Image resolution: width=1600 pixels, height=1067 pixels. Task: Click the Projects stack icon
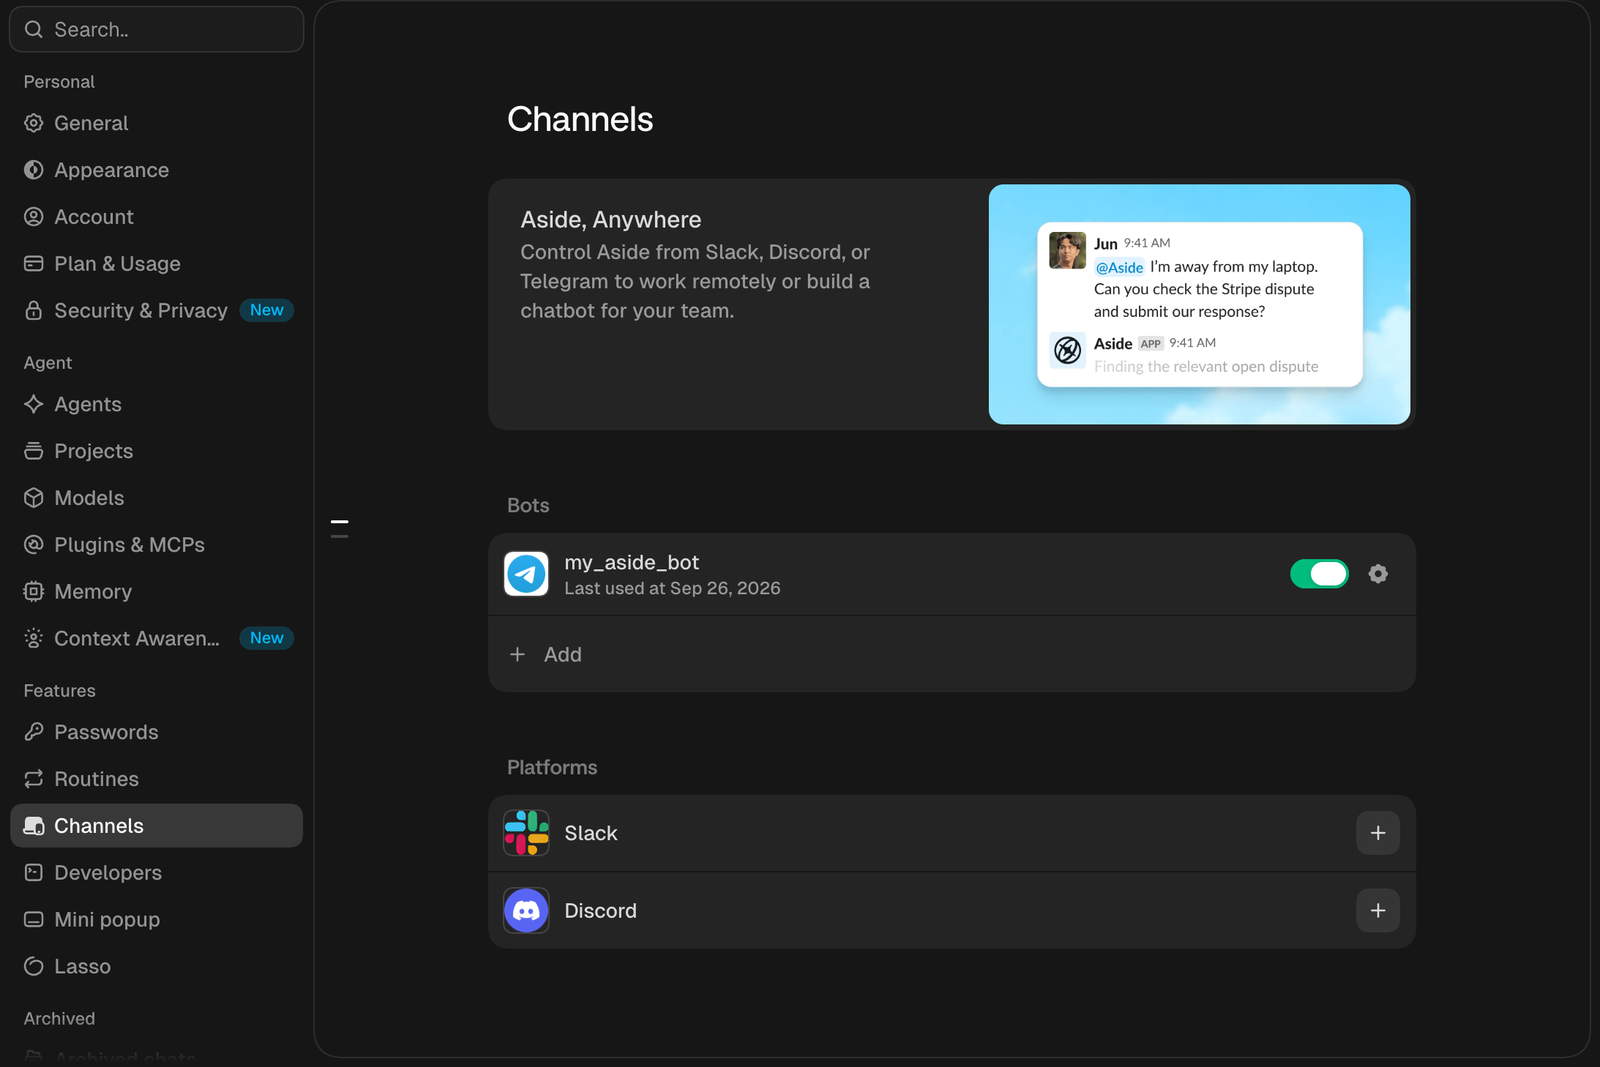[x=34, y=451]
